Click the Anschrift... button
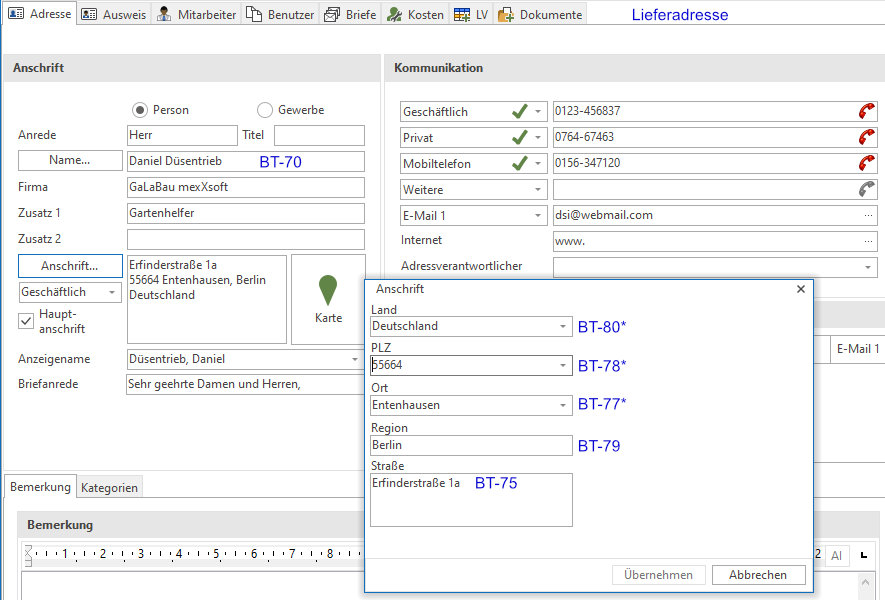This screenshot has width=885, height=600. click(70, 266)
